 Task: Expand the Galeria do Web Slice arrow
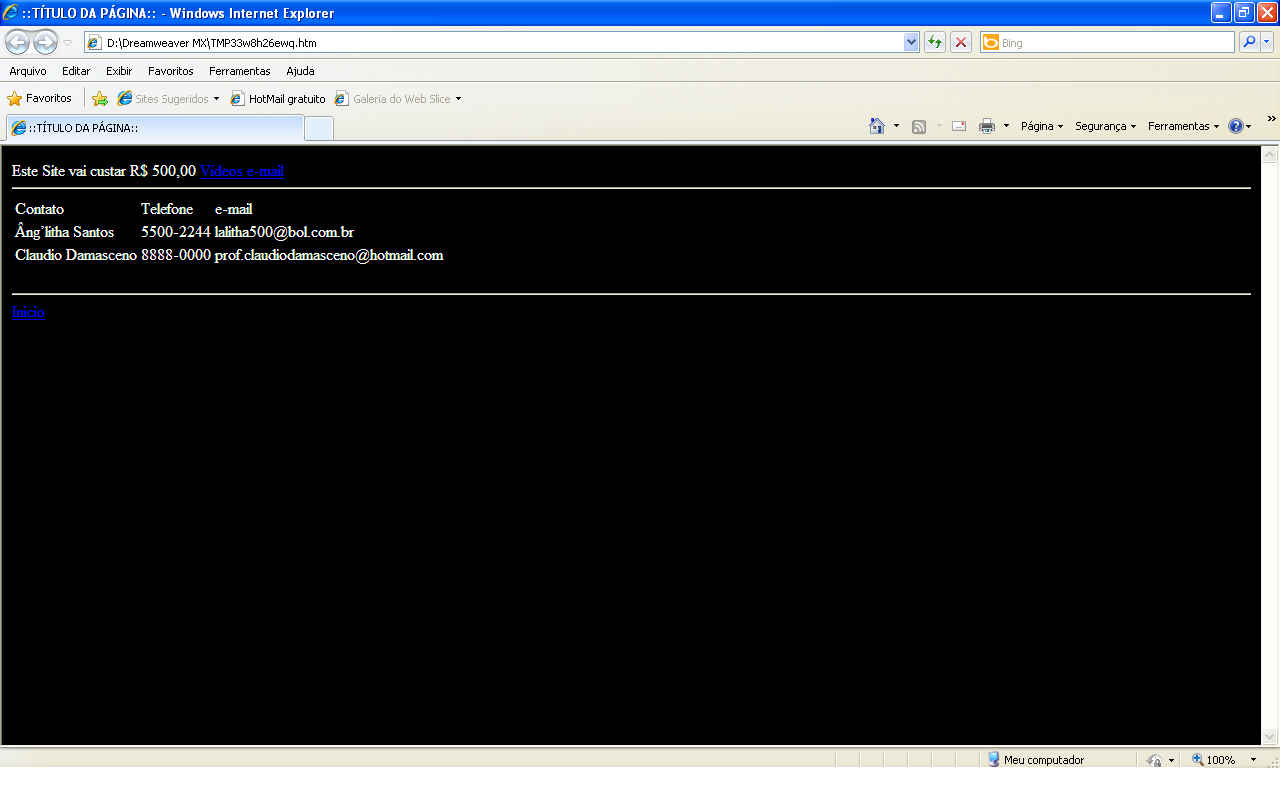[x=458, y=99]
